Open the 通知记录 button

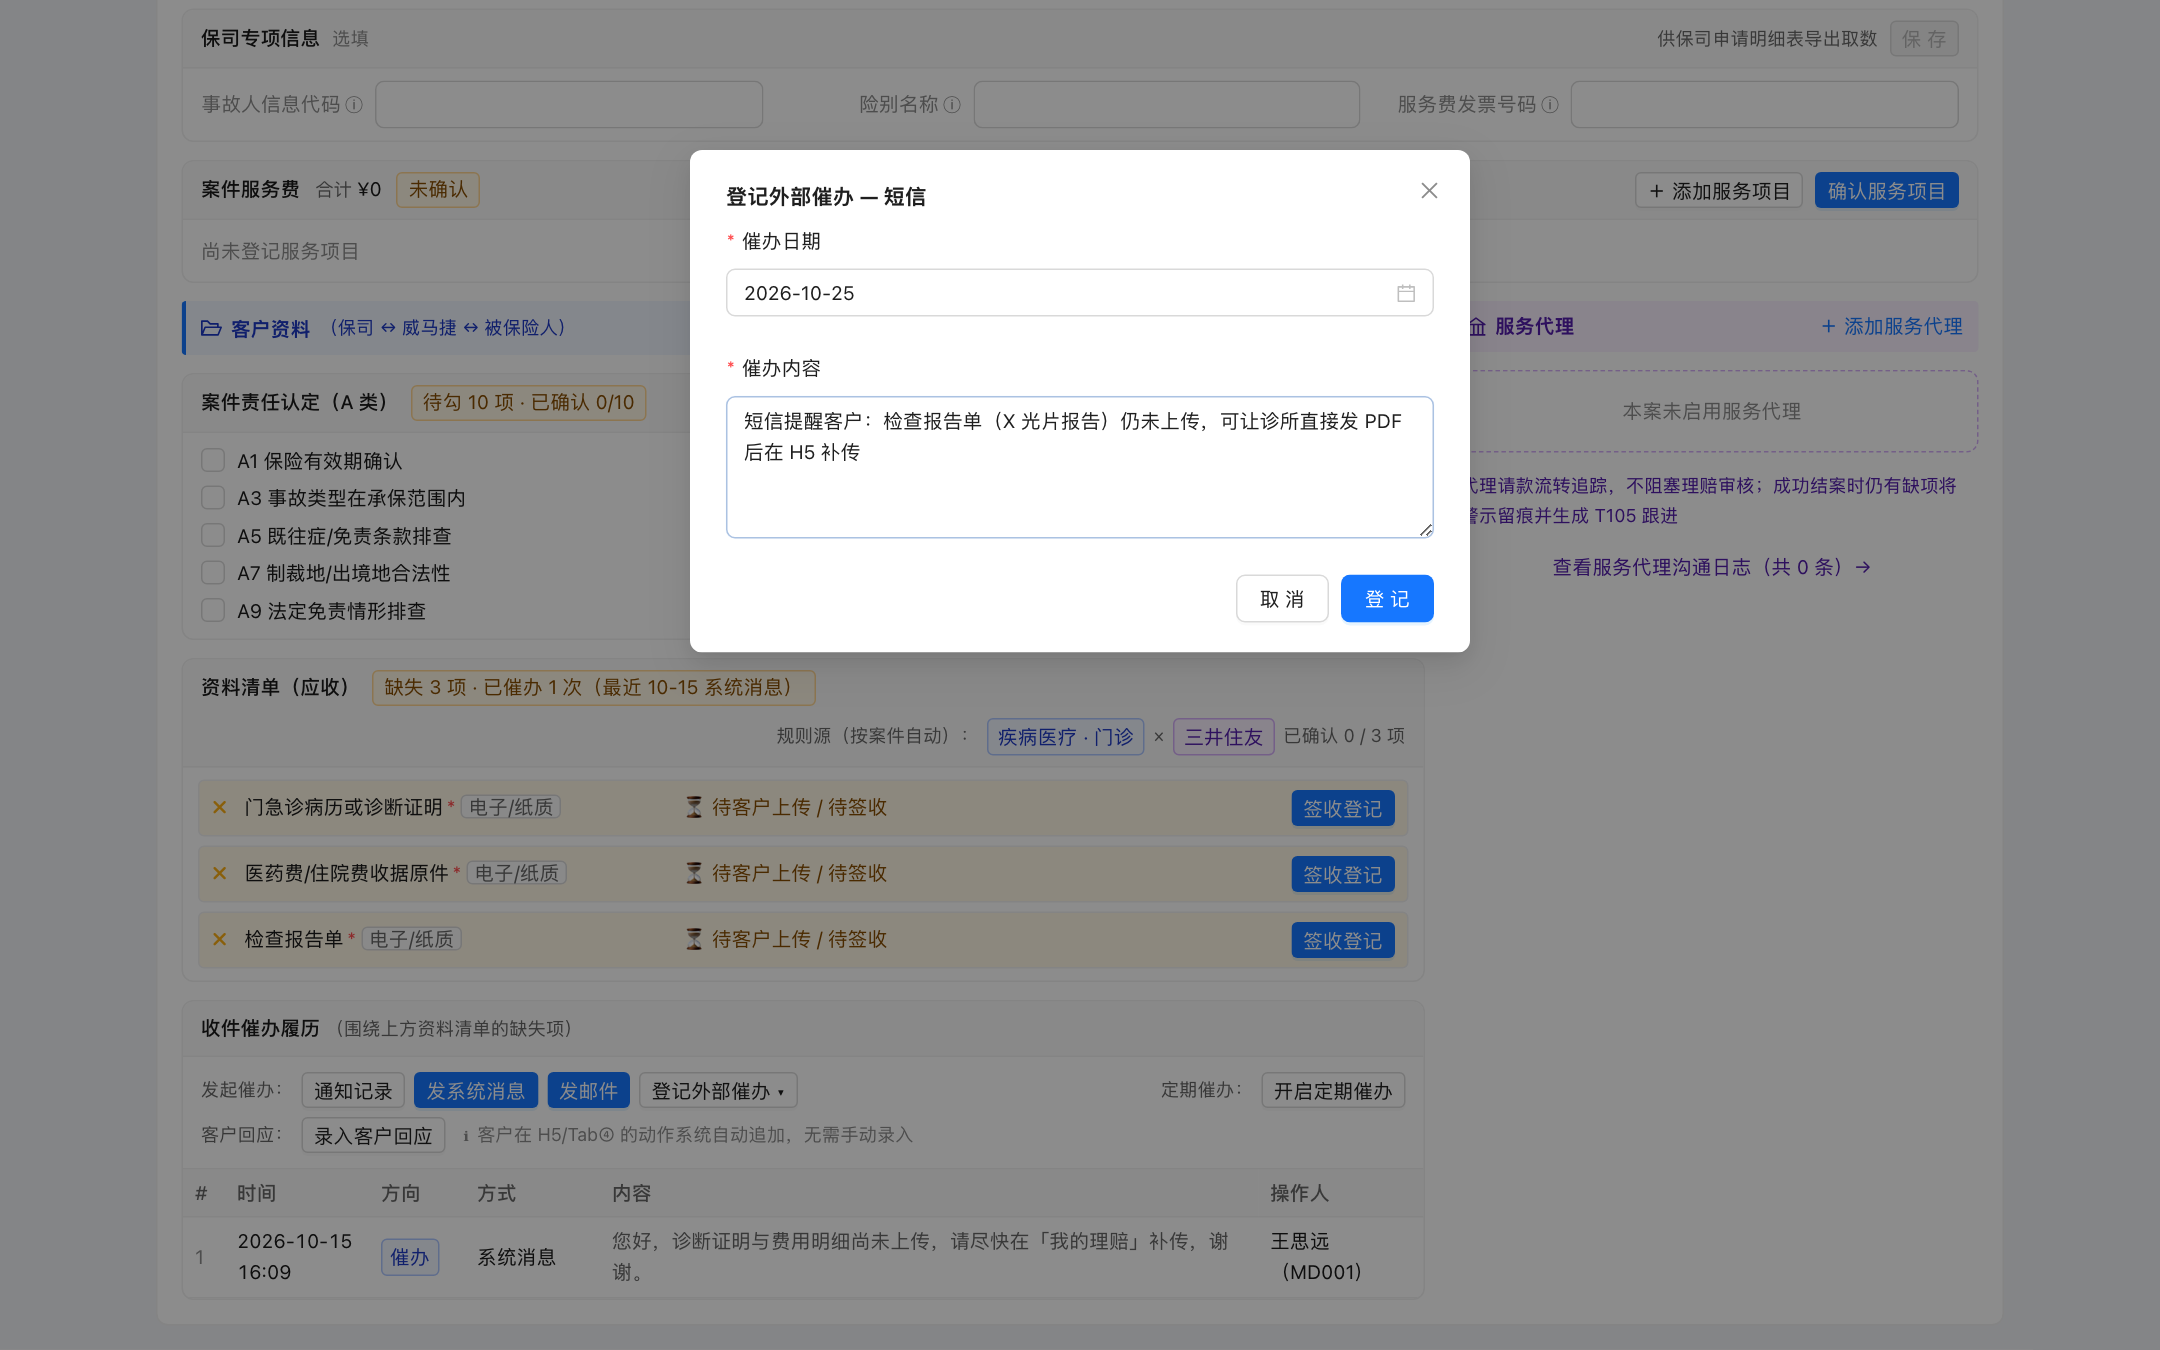point(353,1090)
